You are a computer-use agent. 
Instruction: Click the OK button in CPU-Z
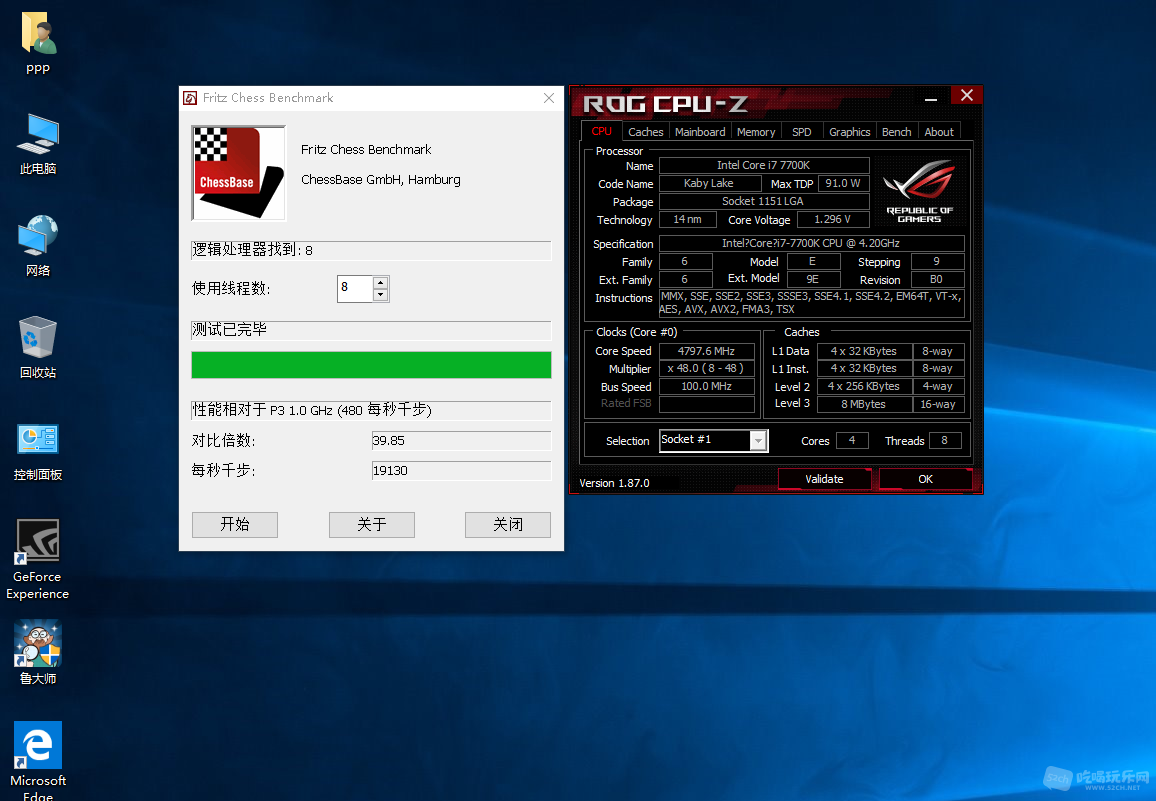coord(925,479)
